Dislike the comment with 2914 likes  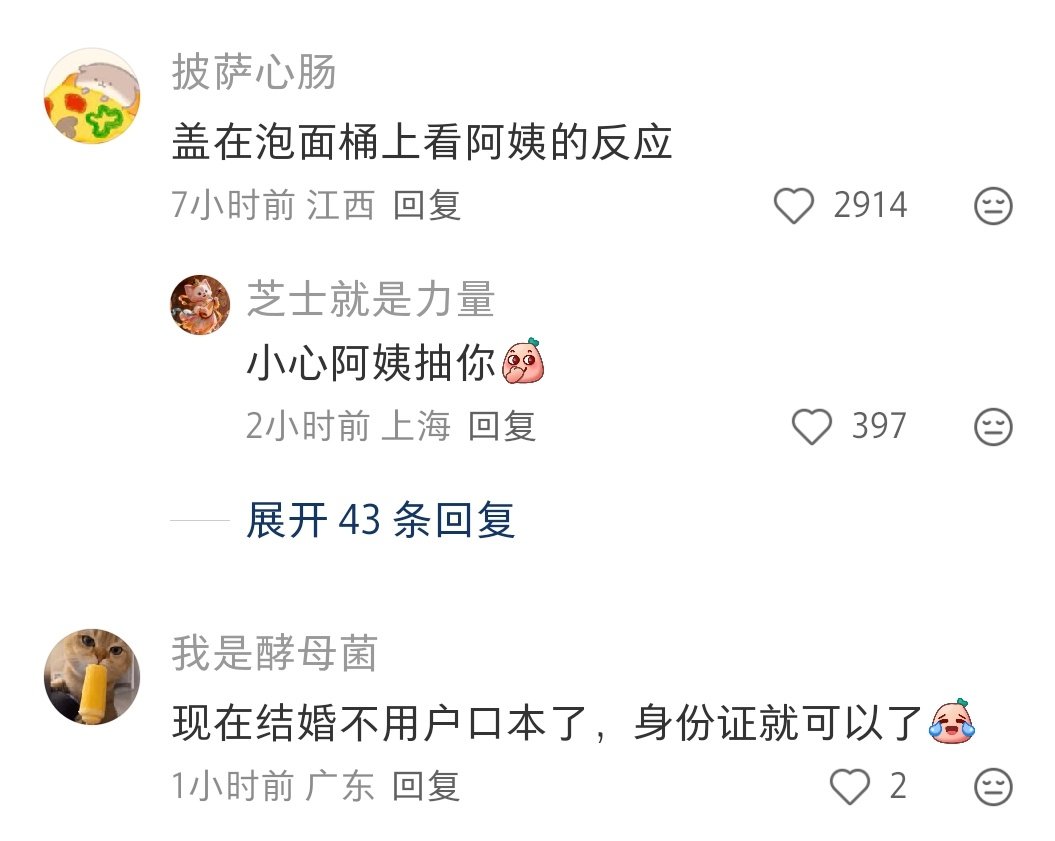pos(993,206)
